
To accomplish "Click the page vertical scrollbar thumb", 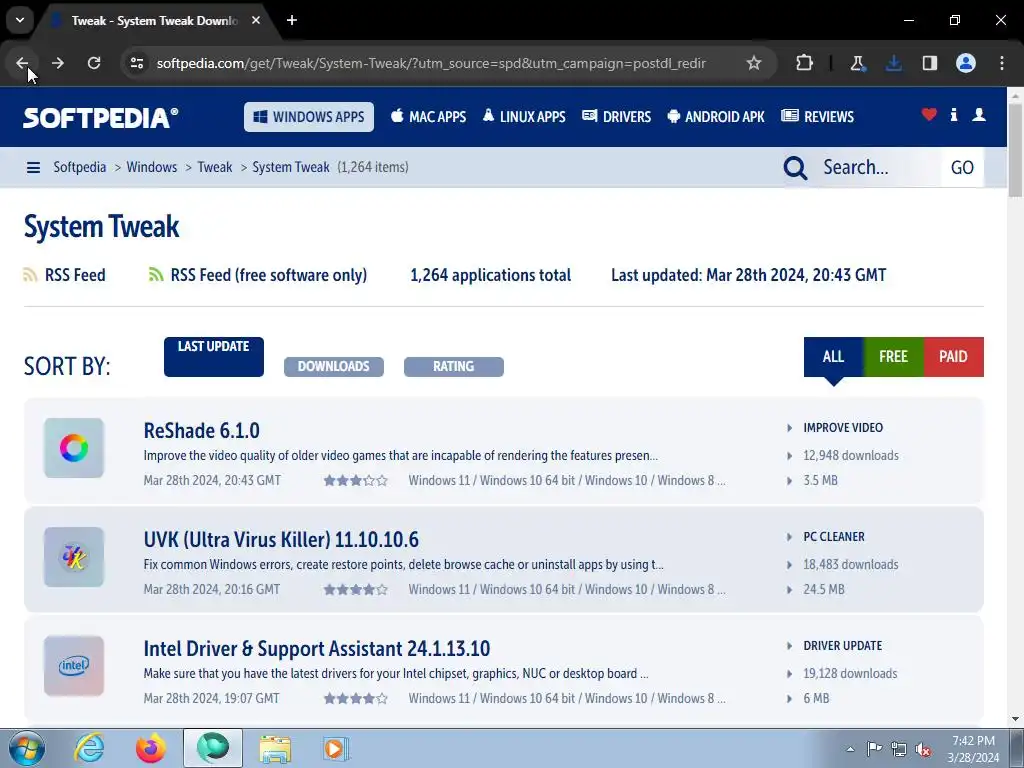I will [x=1015, y=149].
